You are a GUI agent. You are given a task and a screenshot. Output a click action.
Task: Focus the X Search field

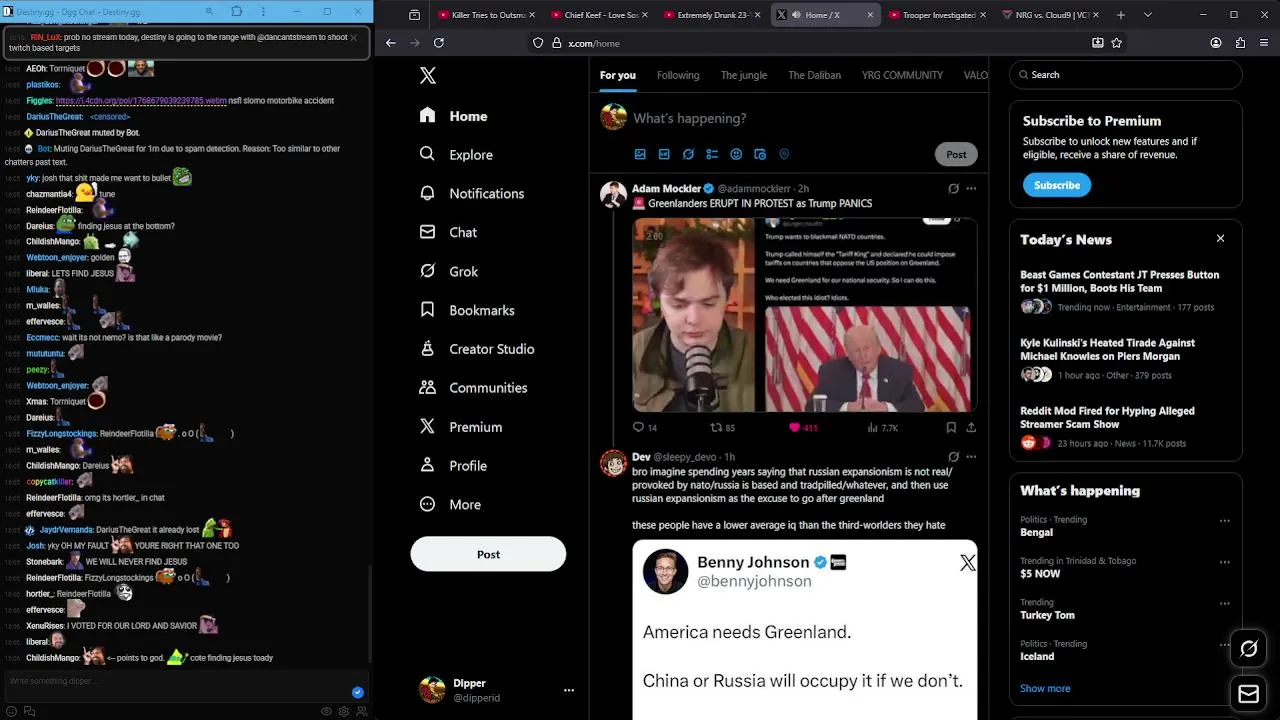tap(1126, 75)
